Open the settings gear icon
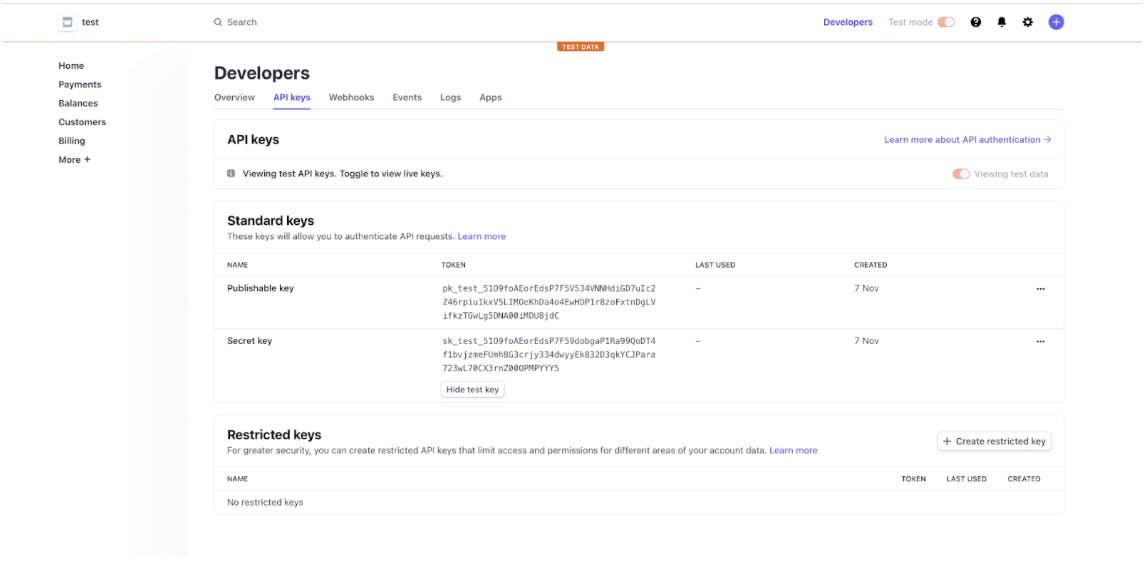The image size is (1144, 576). click(1028, 22)
